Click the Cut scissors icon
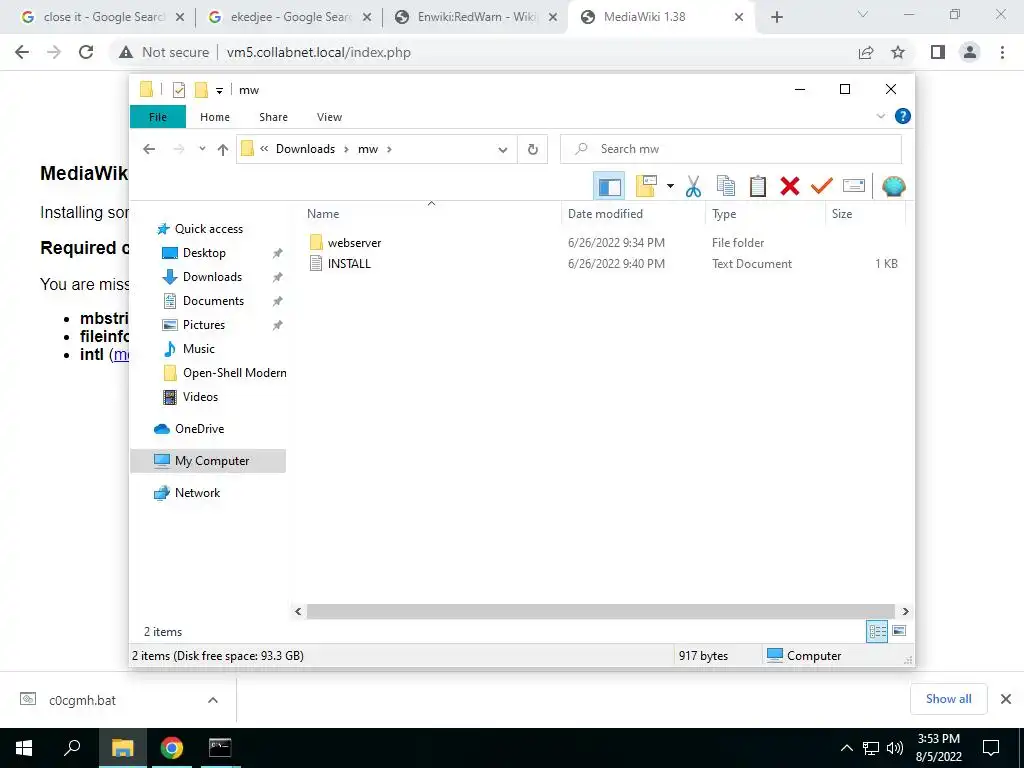The image size is (1024, 768). (x=694, y=187)
